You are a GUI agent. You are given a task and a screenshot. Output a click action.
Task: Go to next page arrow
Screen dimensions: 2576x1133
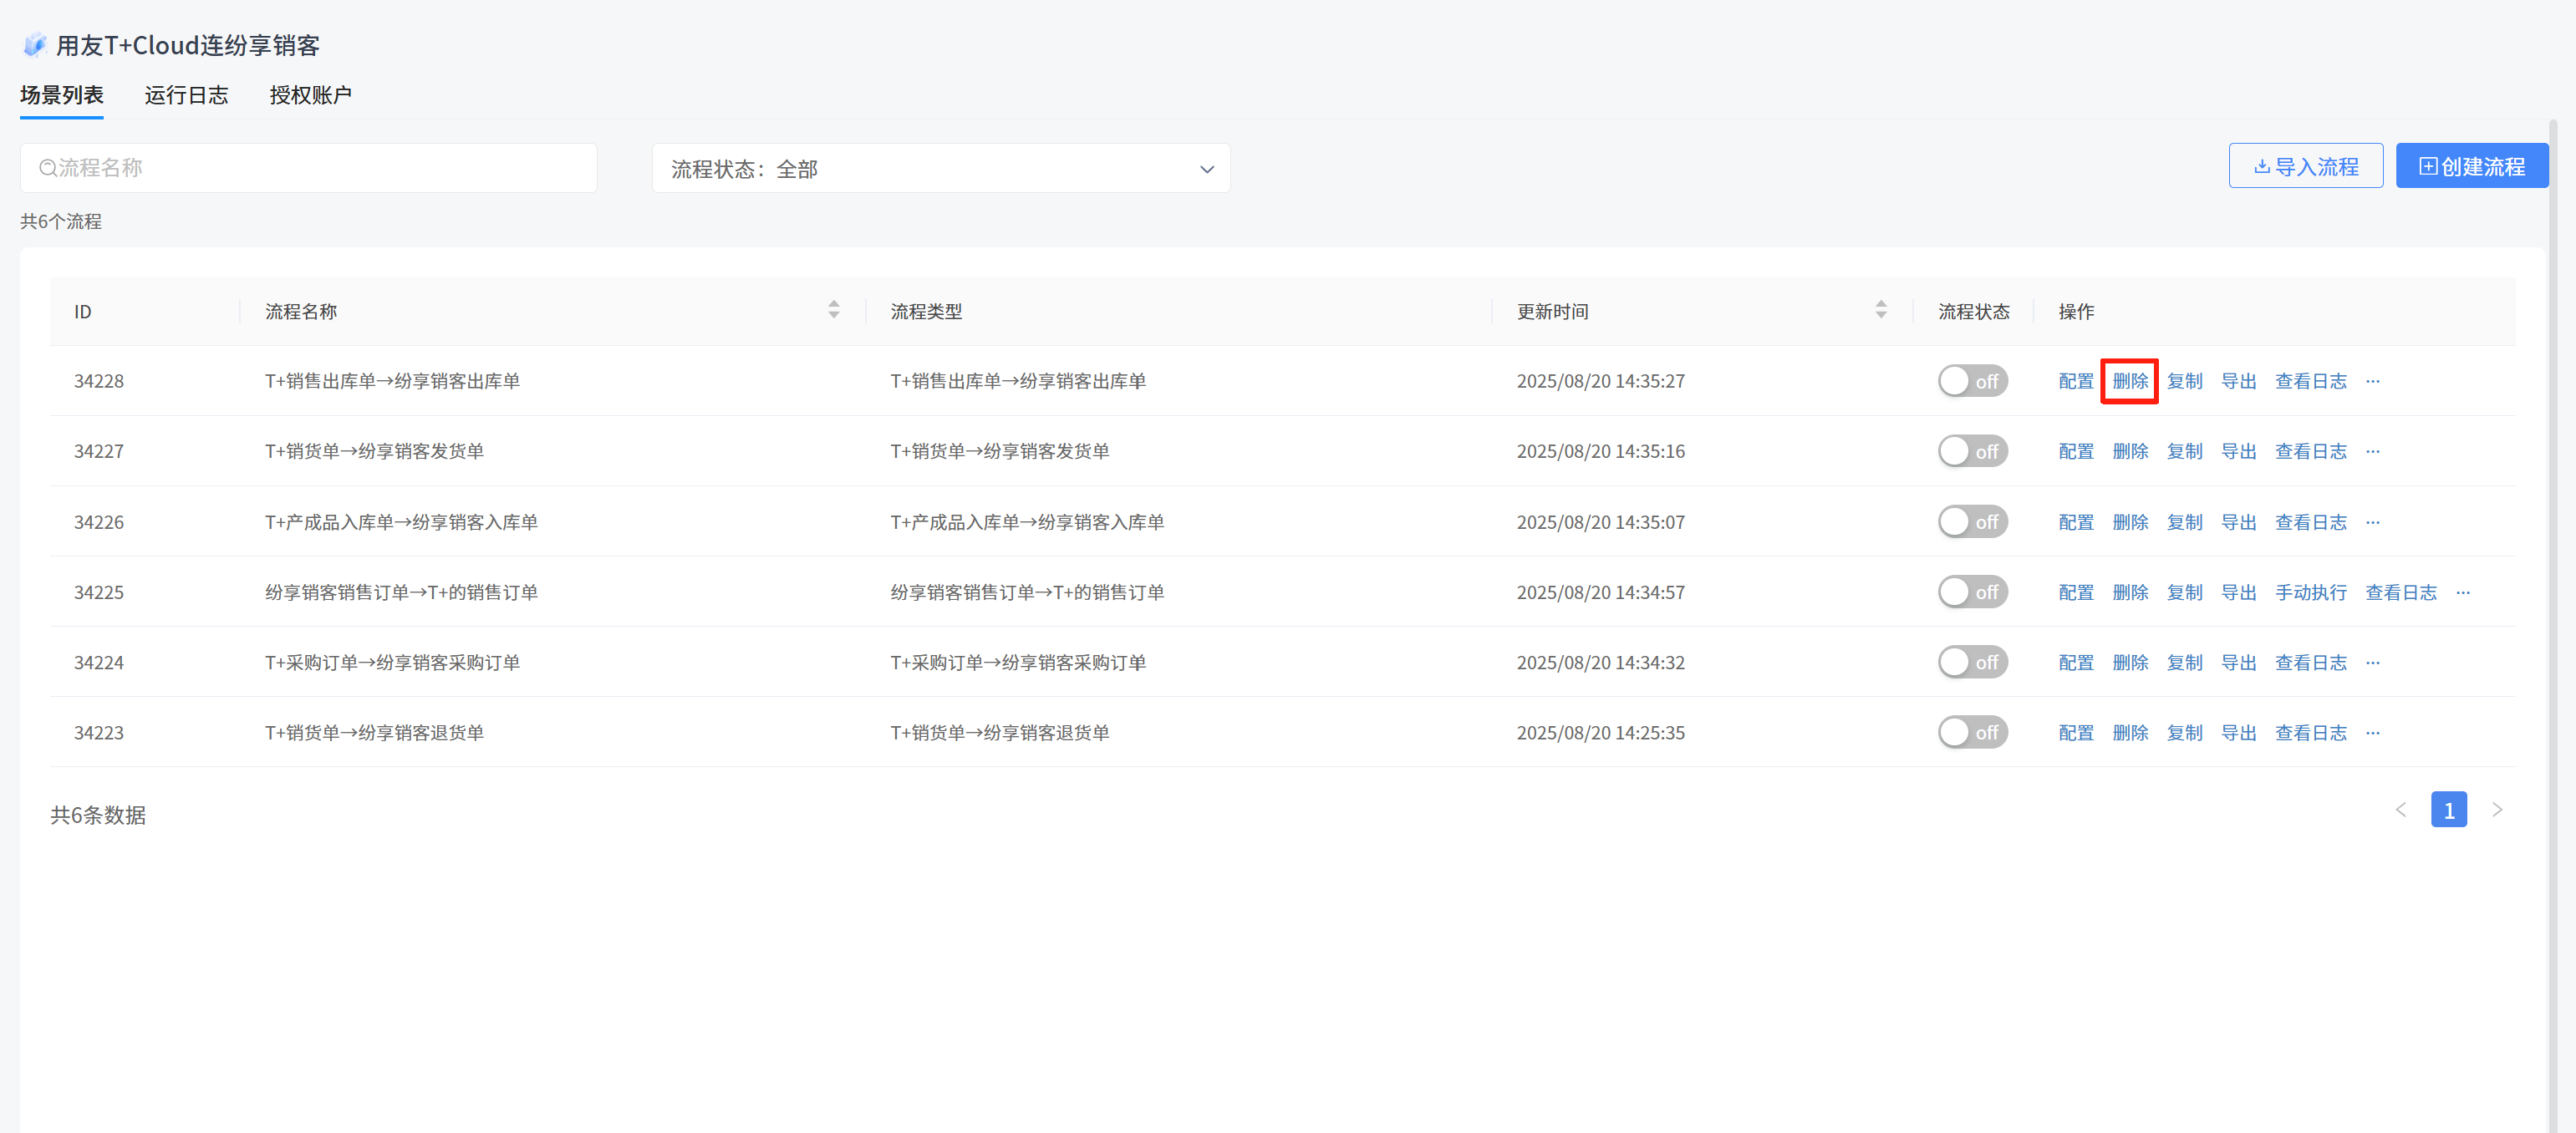2497,810
